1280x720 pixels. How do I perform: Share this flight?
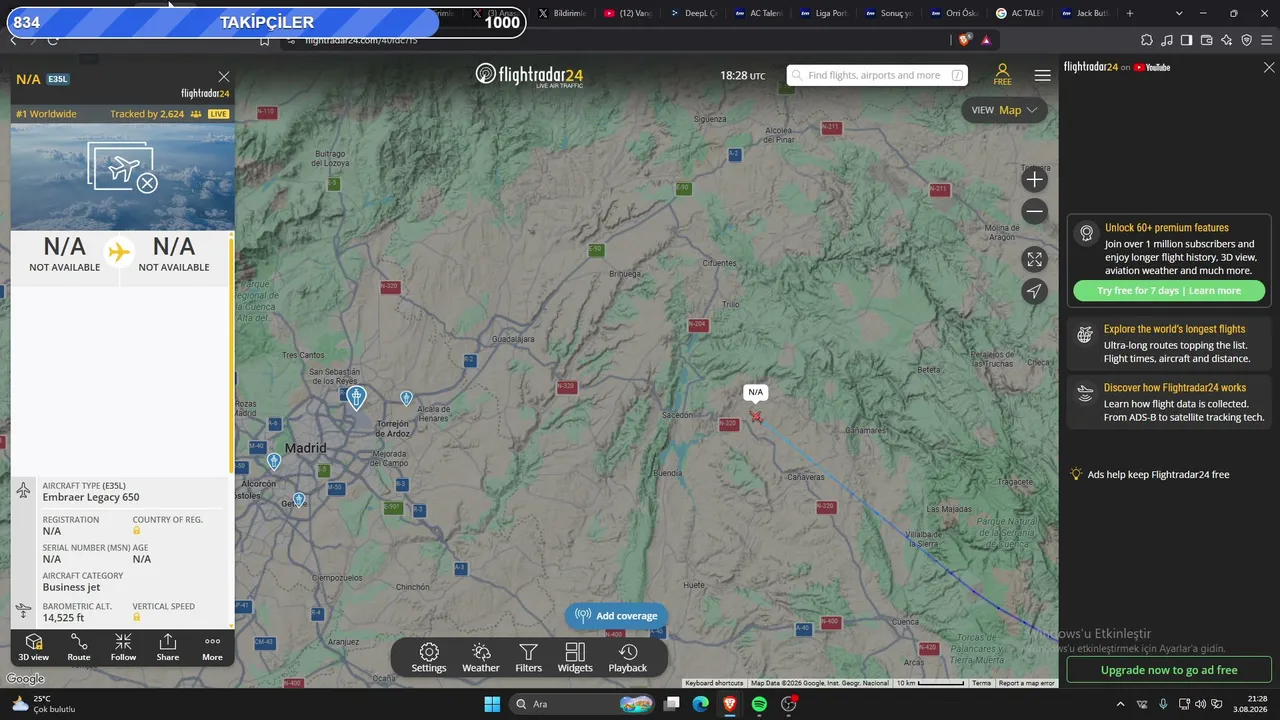[x=168, y=647]
